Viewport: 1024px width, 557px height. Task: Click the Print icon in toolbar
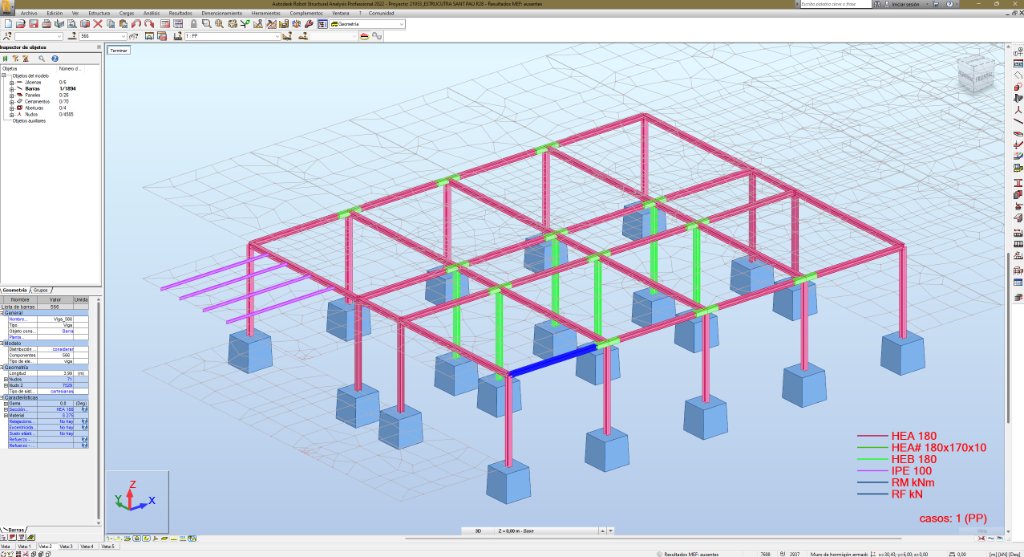(46, 24)
